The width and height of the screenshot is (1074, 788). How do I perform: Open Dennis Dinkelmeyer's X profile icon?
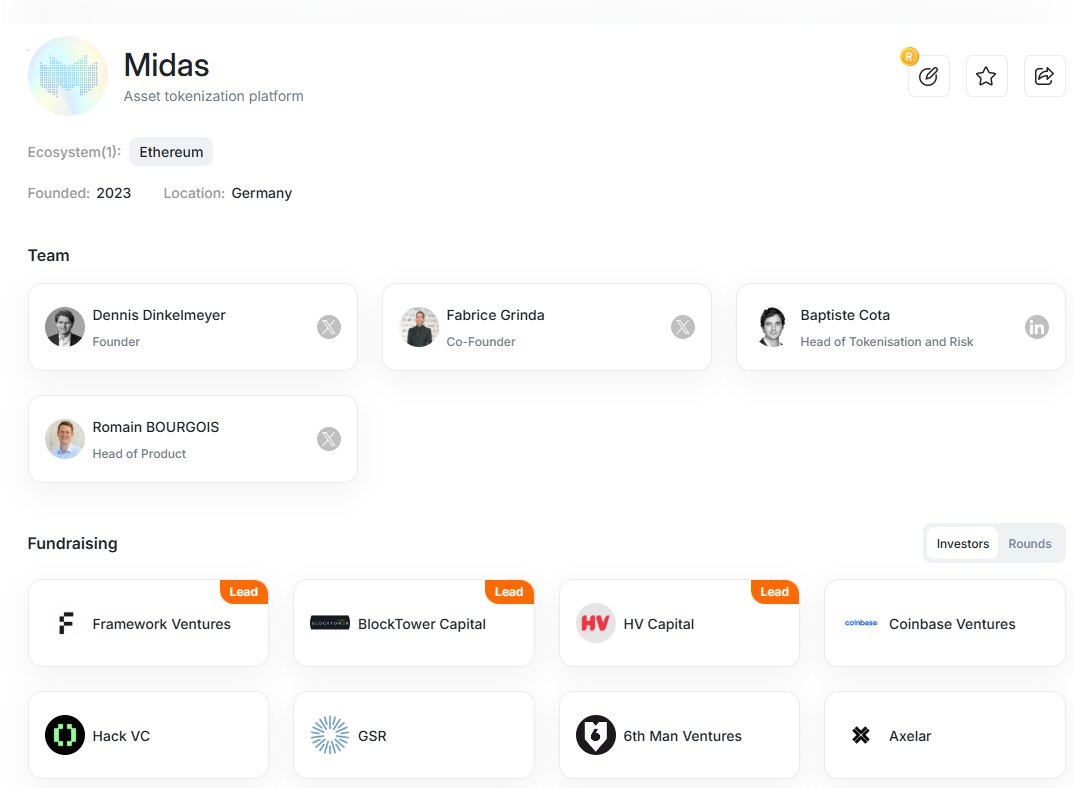(329, 327)
